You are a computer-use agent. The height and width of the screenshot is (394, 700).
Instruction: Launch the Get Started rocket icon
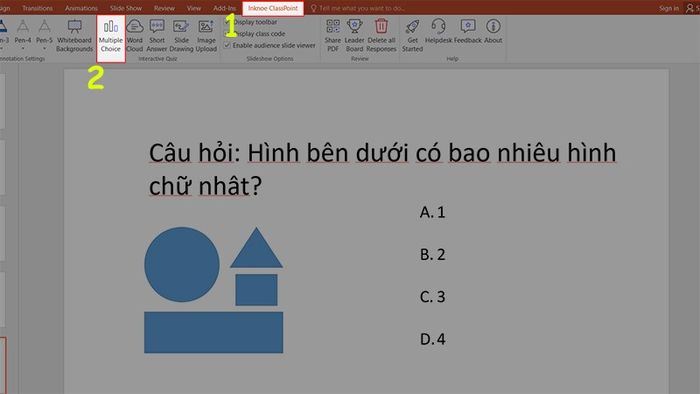(x=412, y=26)
